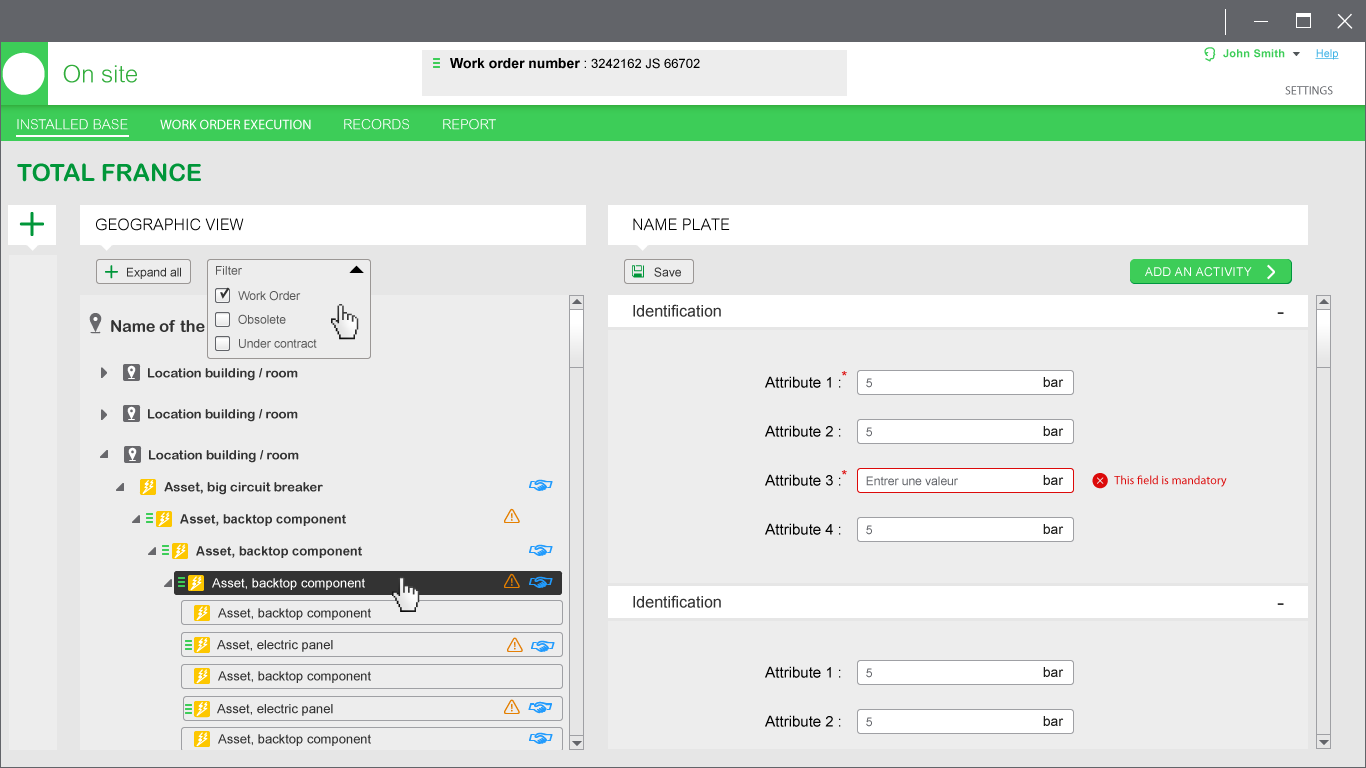1366x768 pixels.
Task: Click the red error icon beside mandatory message
Action: (x=1100, y=480)
